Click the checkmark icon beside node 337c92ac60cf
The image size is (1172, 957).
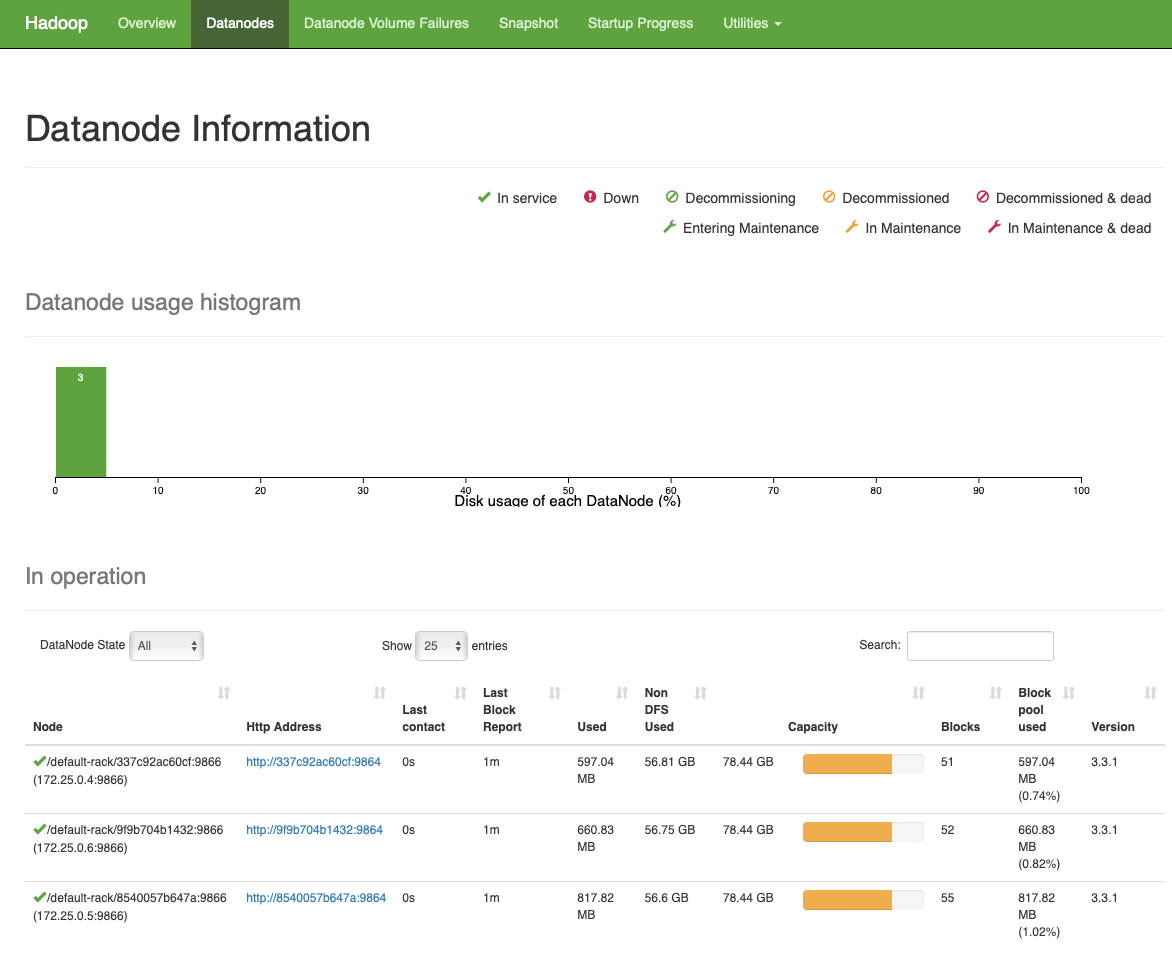tap(38, 761)
